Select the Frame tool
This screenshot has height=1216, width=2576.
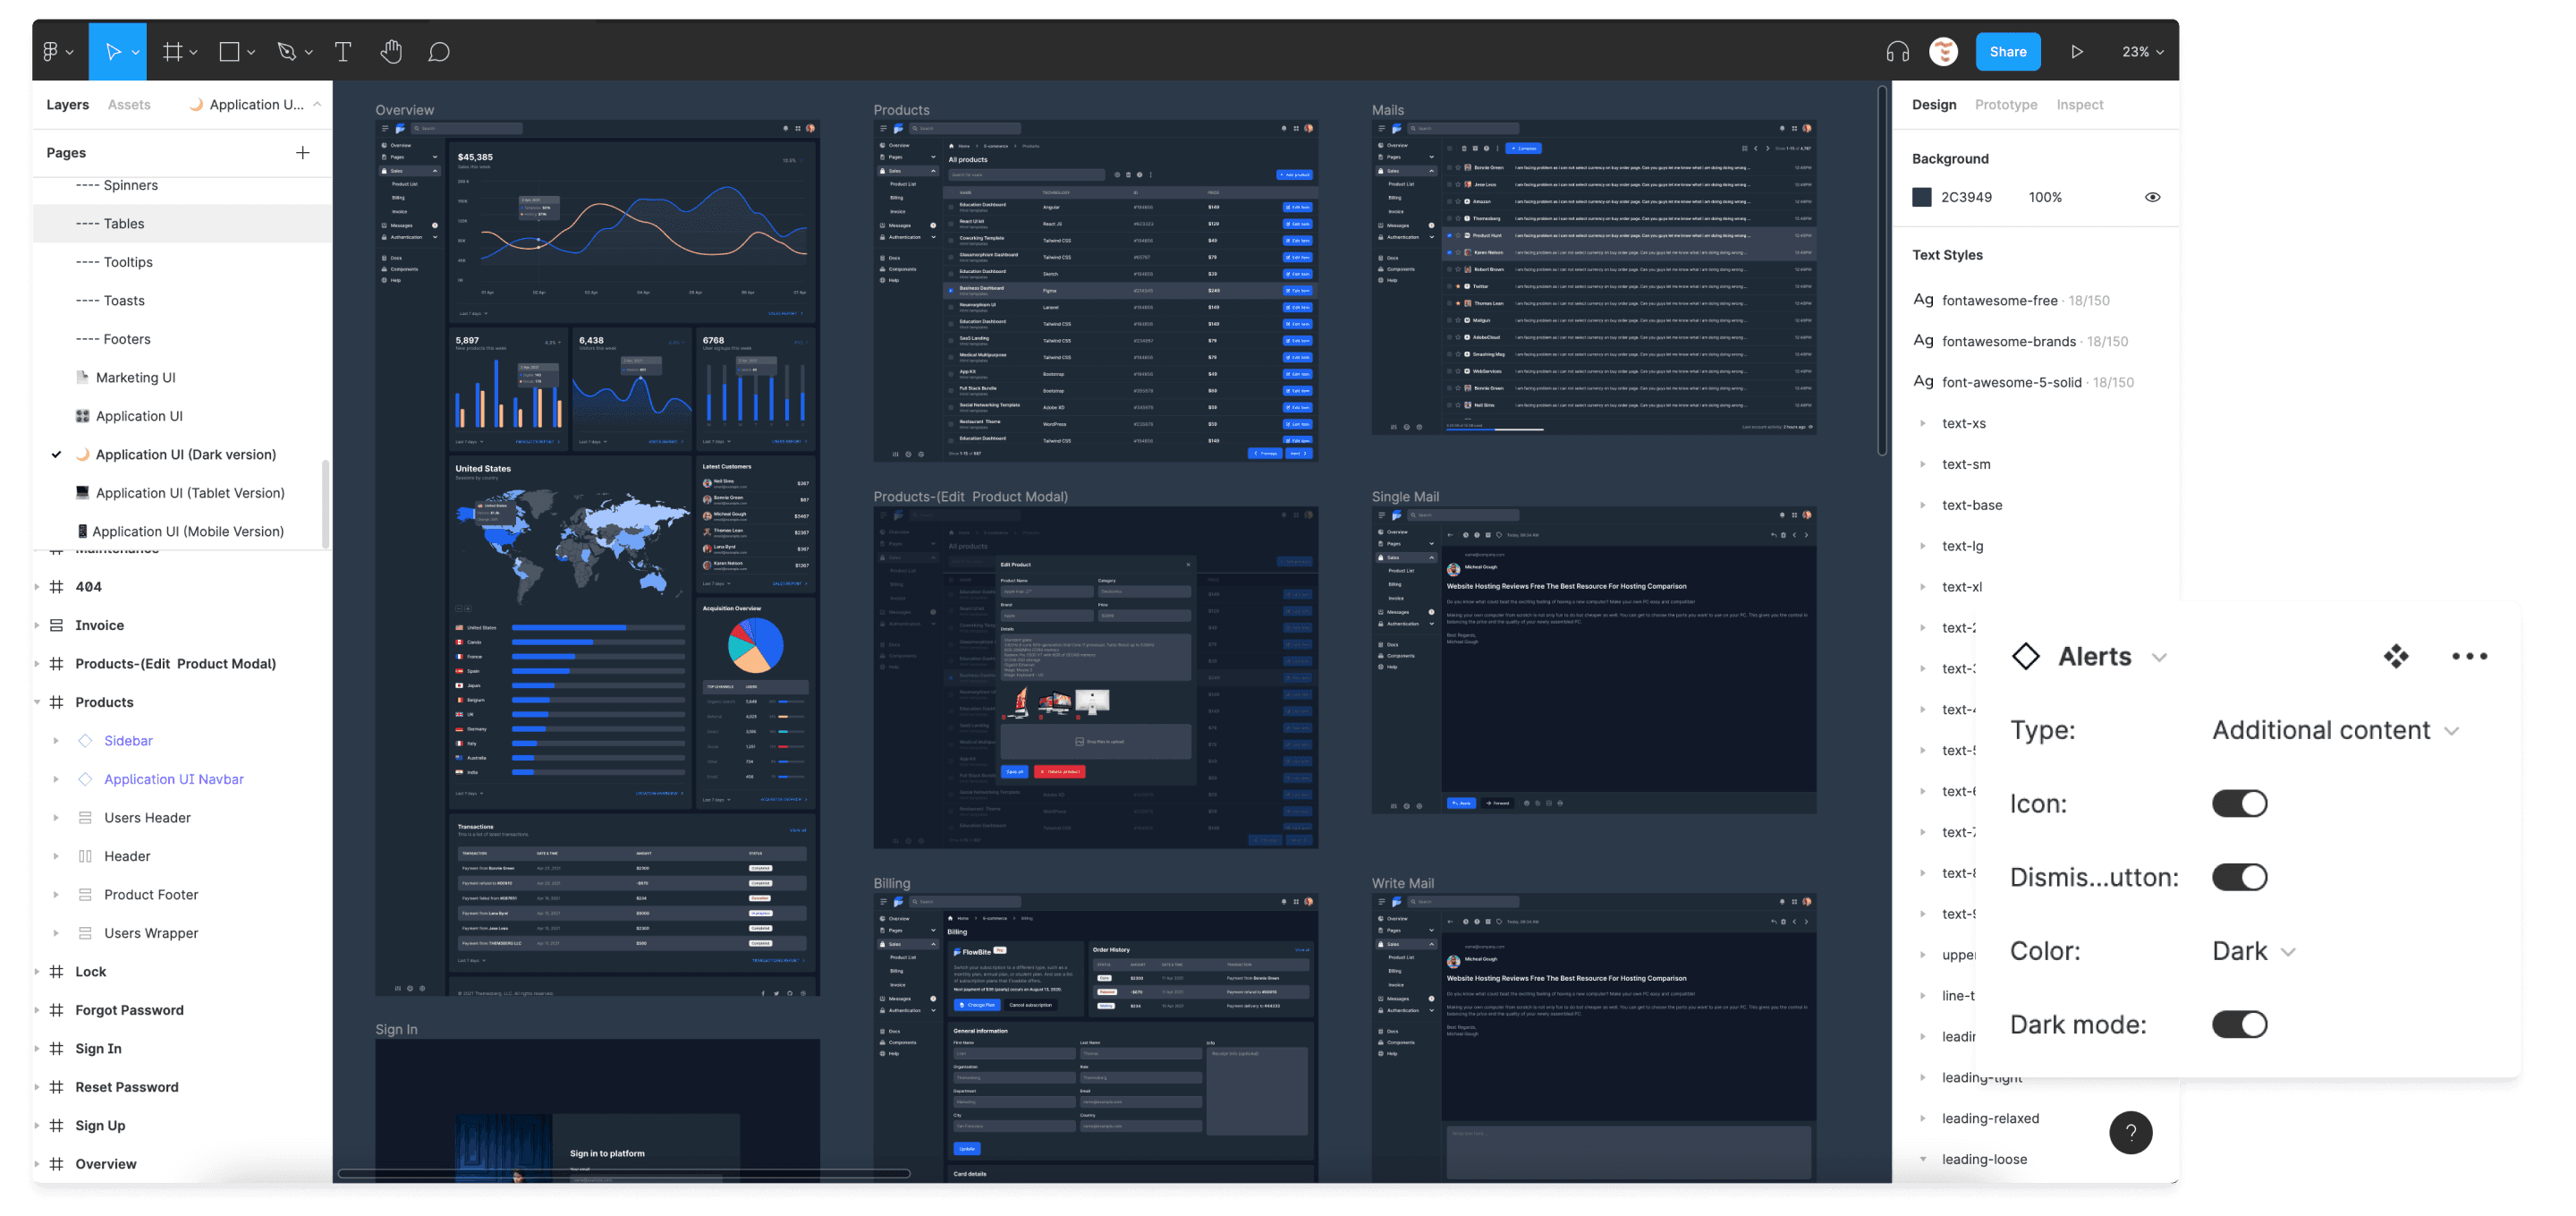coord(173,51)
